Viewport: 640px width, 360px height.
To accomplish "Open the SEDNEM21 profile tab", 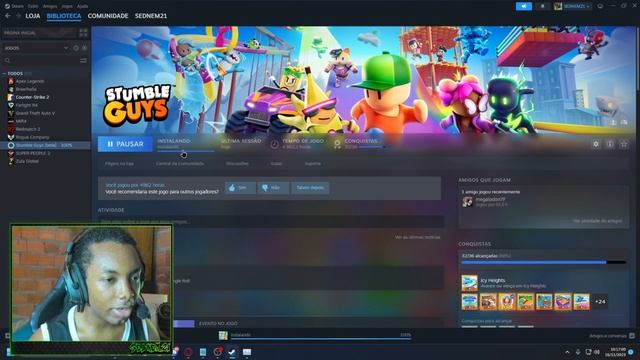I will [151, 16].
